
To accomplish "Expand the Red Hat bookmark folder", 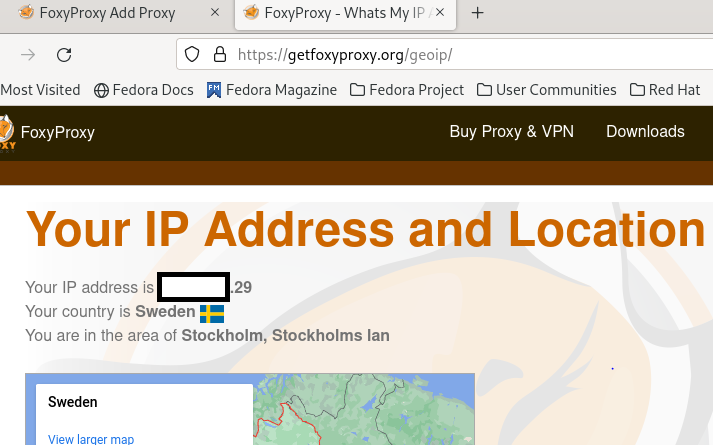I will click(x=665, y=90).
